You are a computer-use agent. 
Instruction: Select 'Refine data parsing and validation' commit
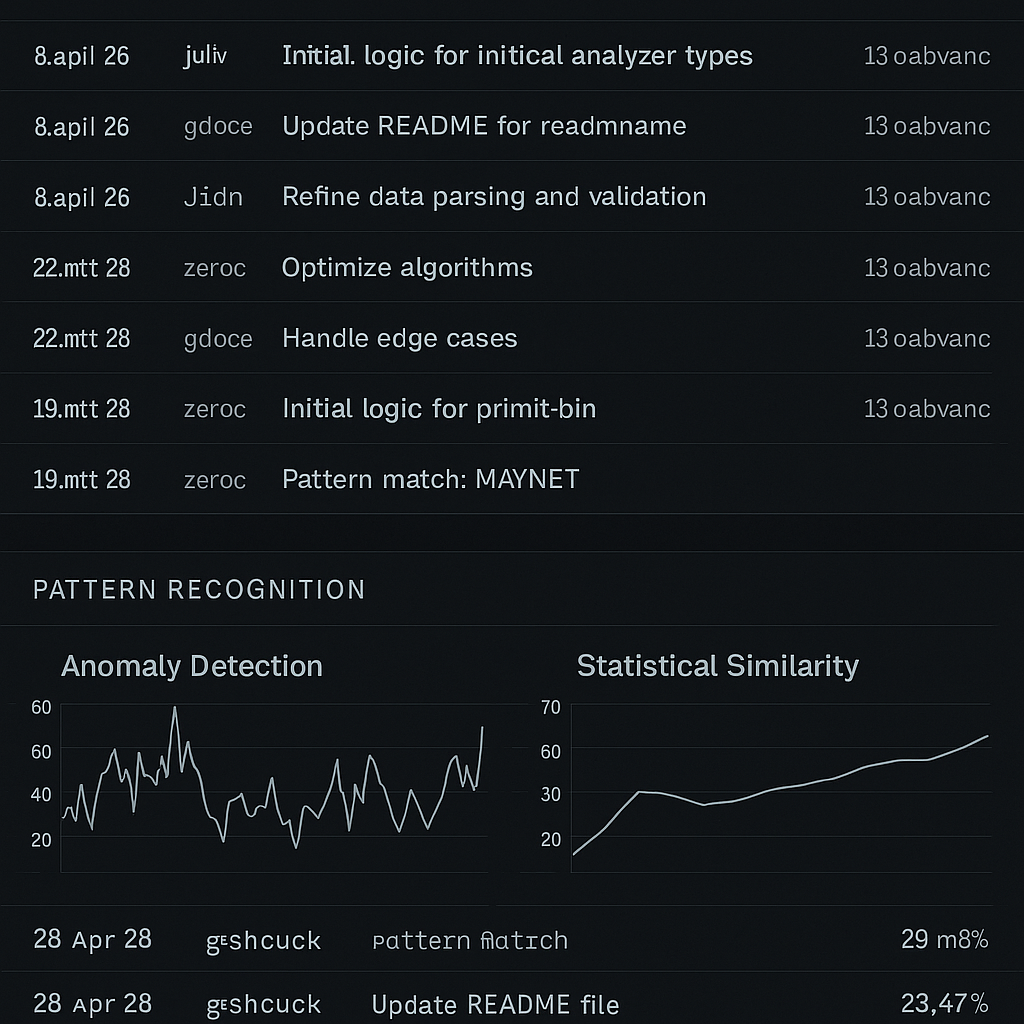(494, 197)
